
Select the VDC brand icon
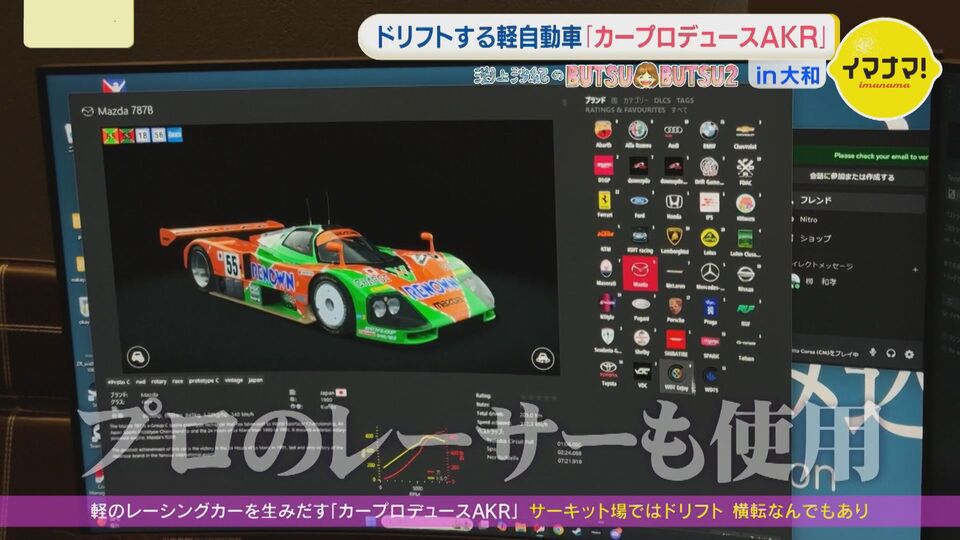point(642,371)
